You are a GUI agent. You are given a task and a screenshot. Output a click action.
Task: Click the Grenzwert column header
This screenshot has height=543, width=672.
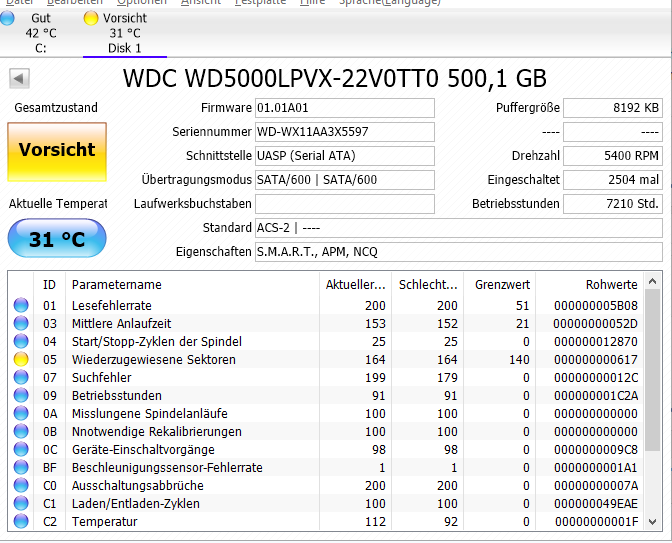point(500,285)
